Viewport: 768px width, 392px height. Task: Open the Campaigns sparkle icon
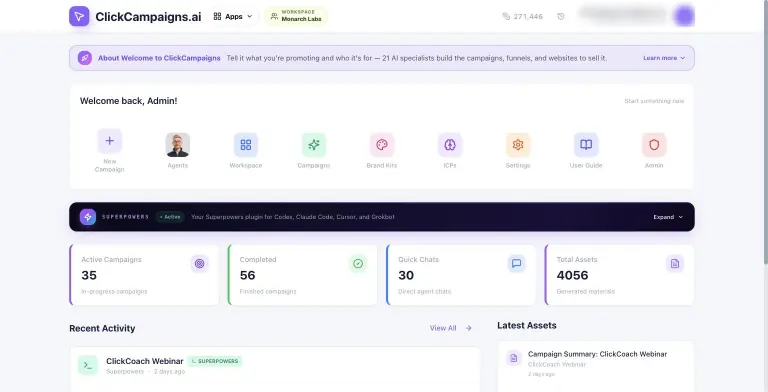pyautogui.click(x=314, y=145)
